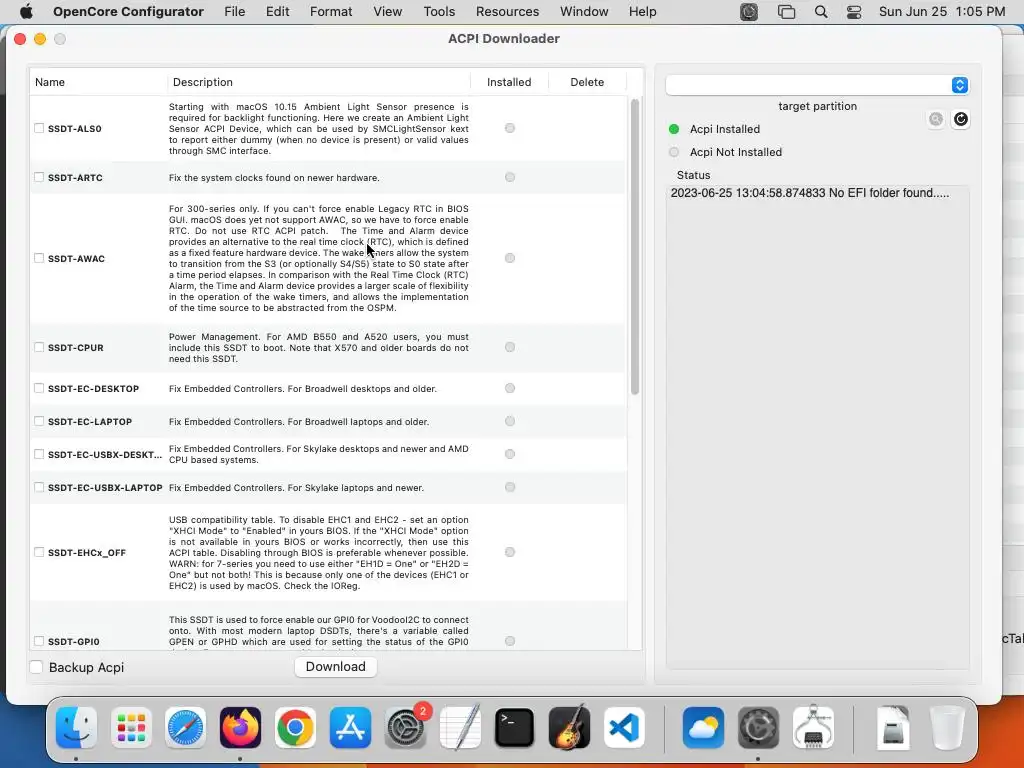Open Finder from the Dock

click(x=76, y=728)
